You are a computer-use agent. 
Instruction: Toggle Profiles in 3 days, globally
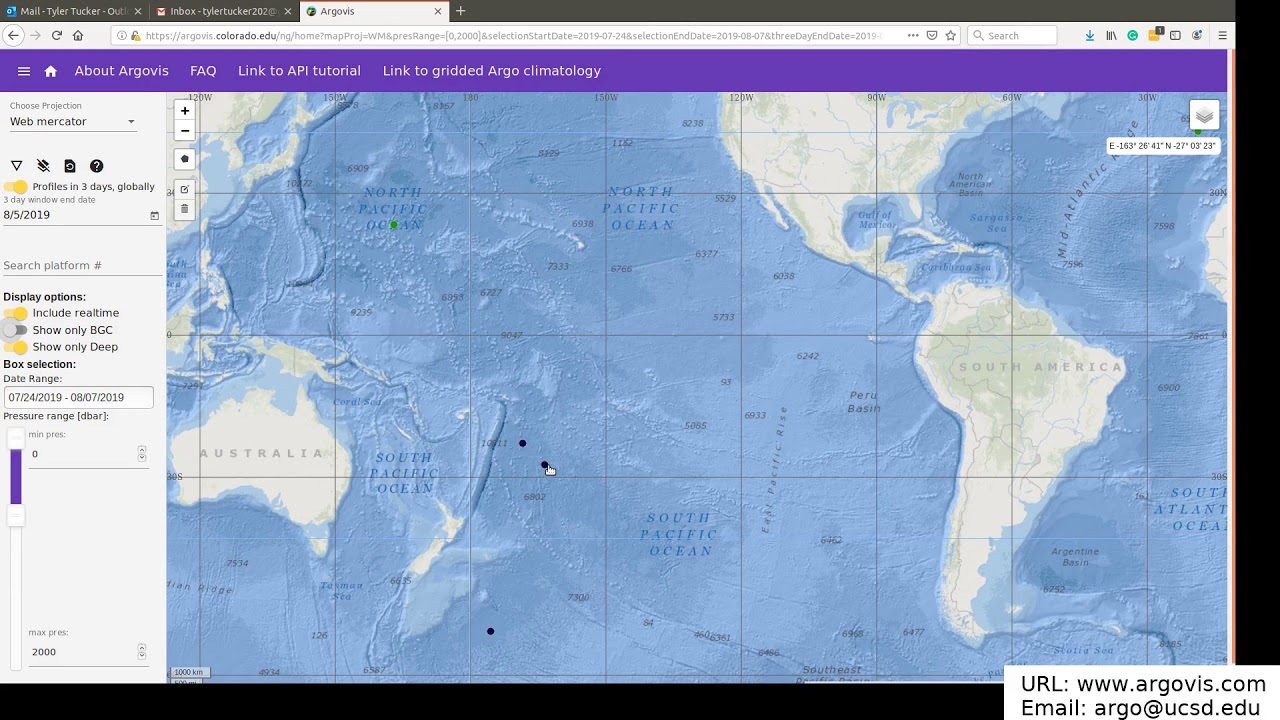pyautogui.click(x=16, y=187)
